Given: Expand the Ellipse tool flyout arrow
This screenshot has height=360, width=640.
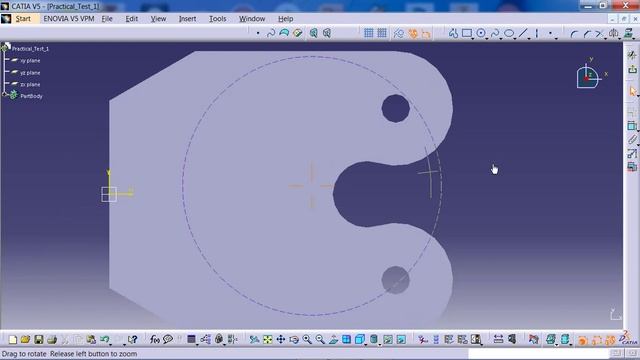Looking at the screenshot, I should (x=515, y=38).
